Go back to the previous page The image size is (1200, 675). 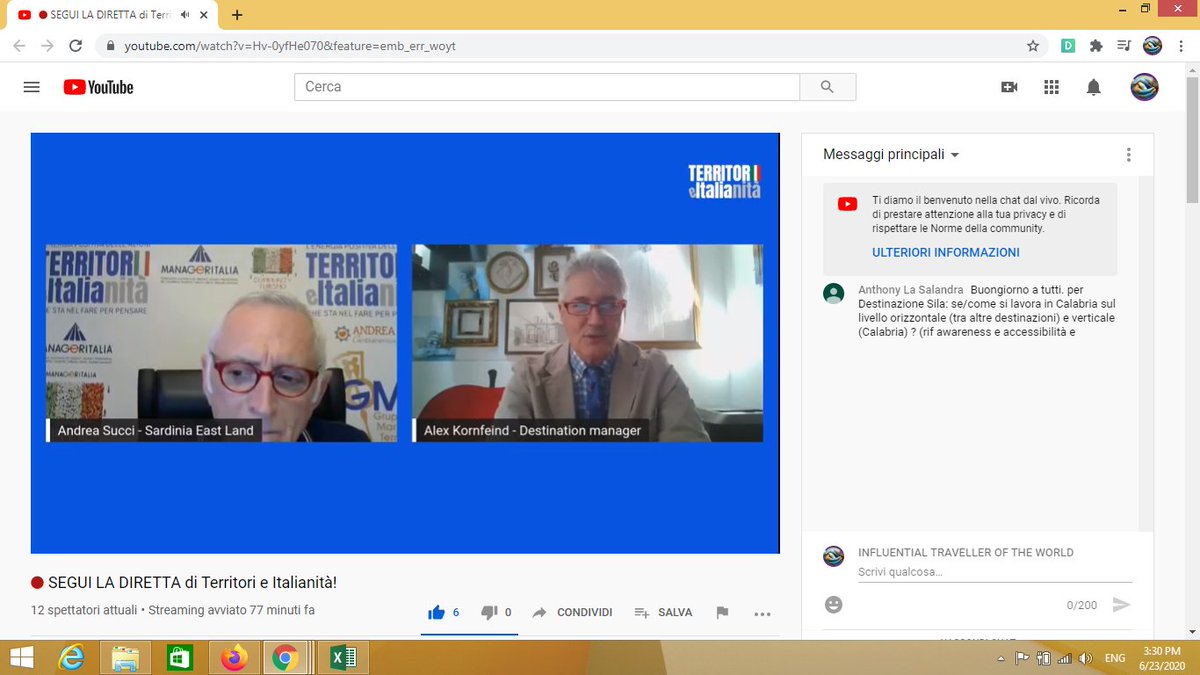click(x=19, y=45)
